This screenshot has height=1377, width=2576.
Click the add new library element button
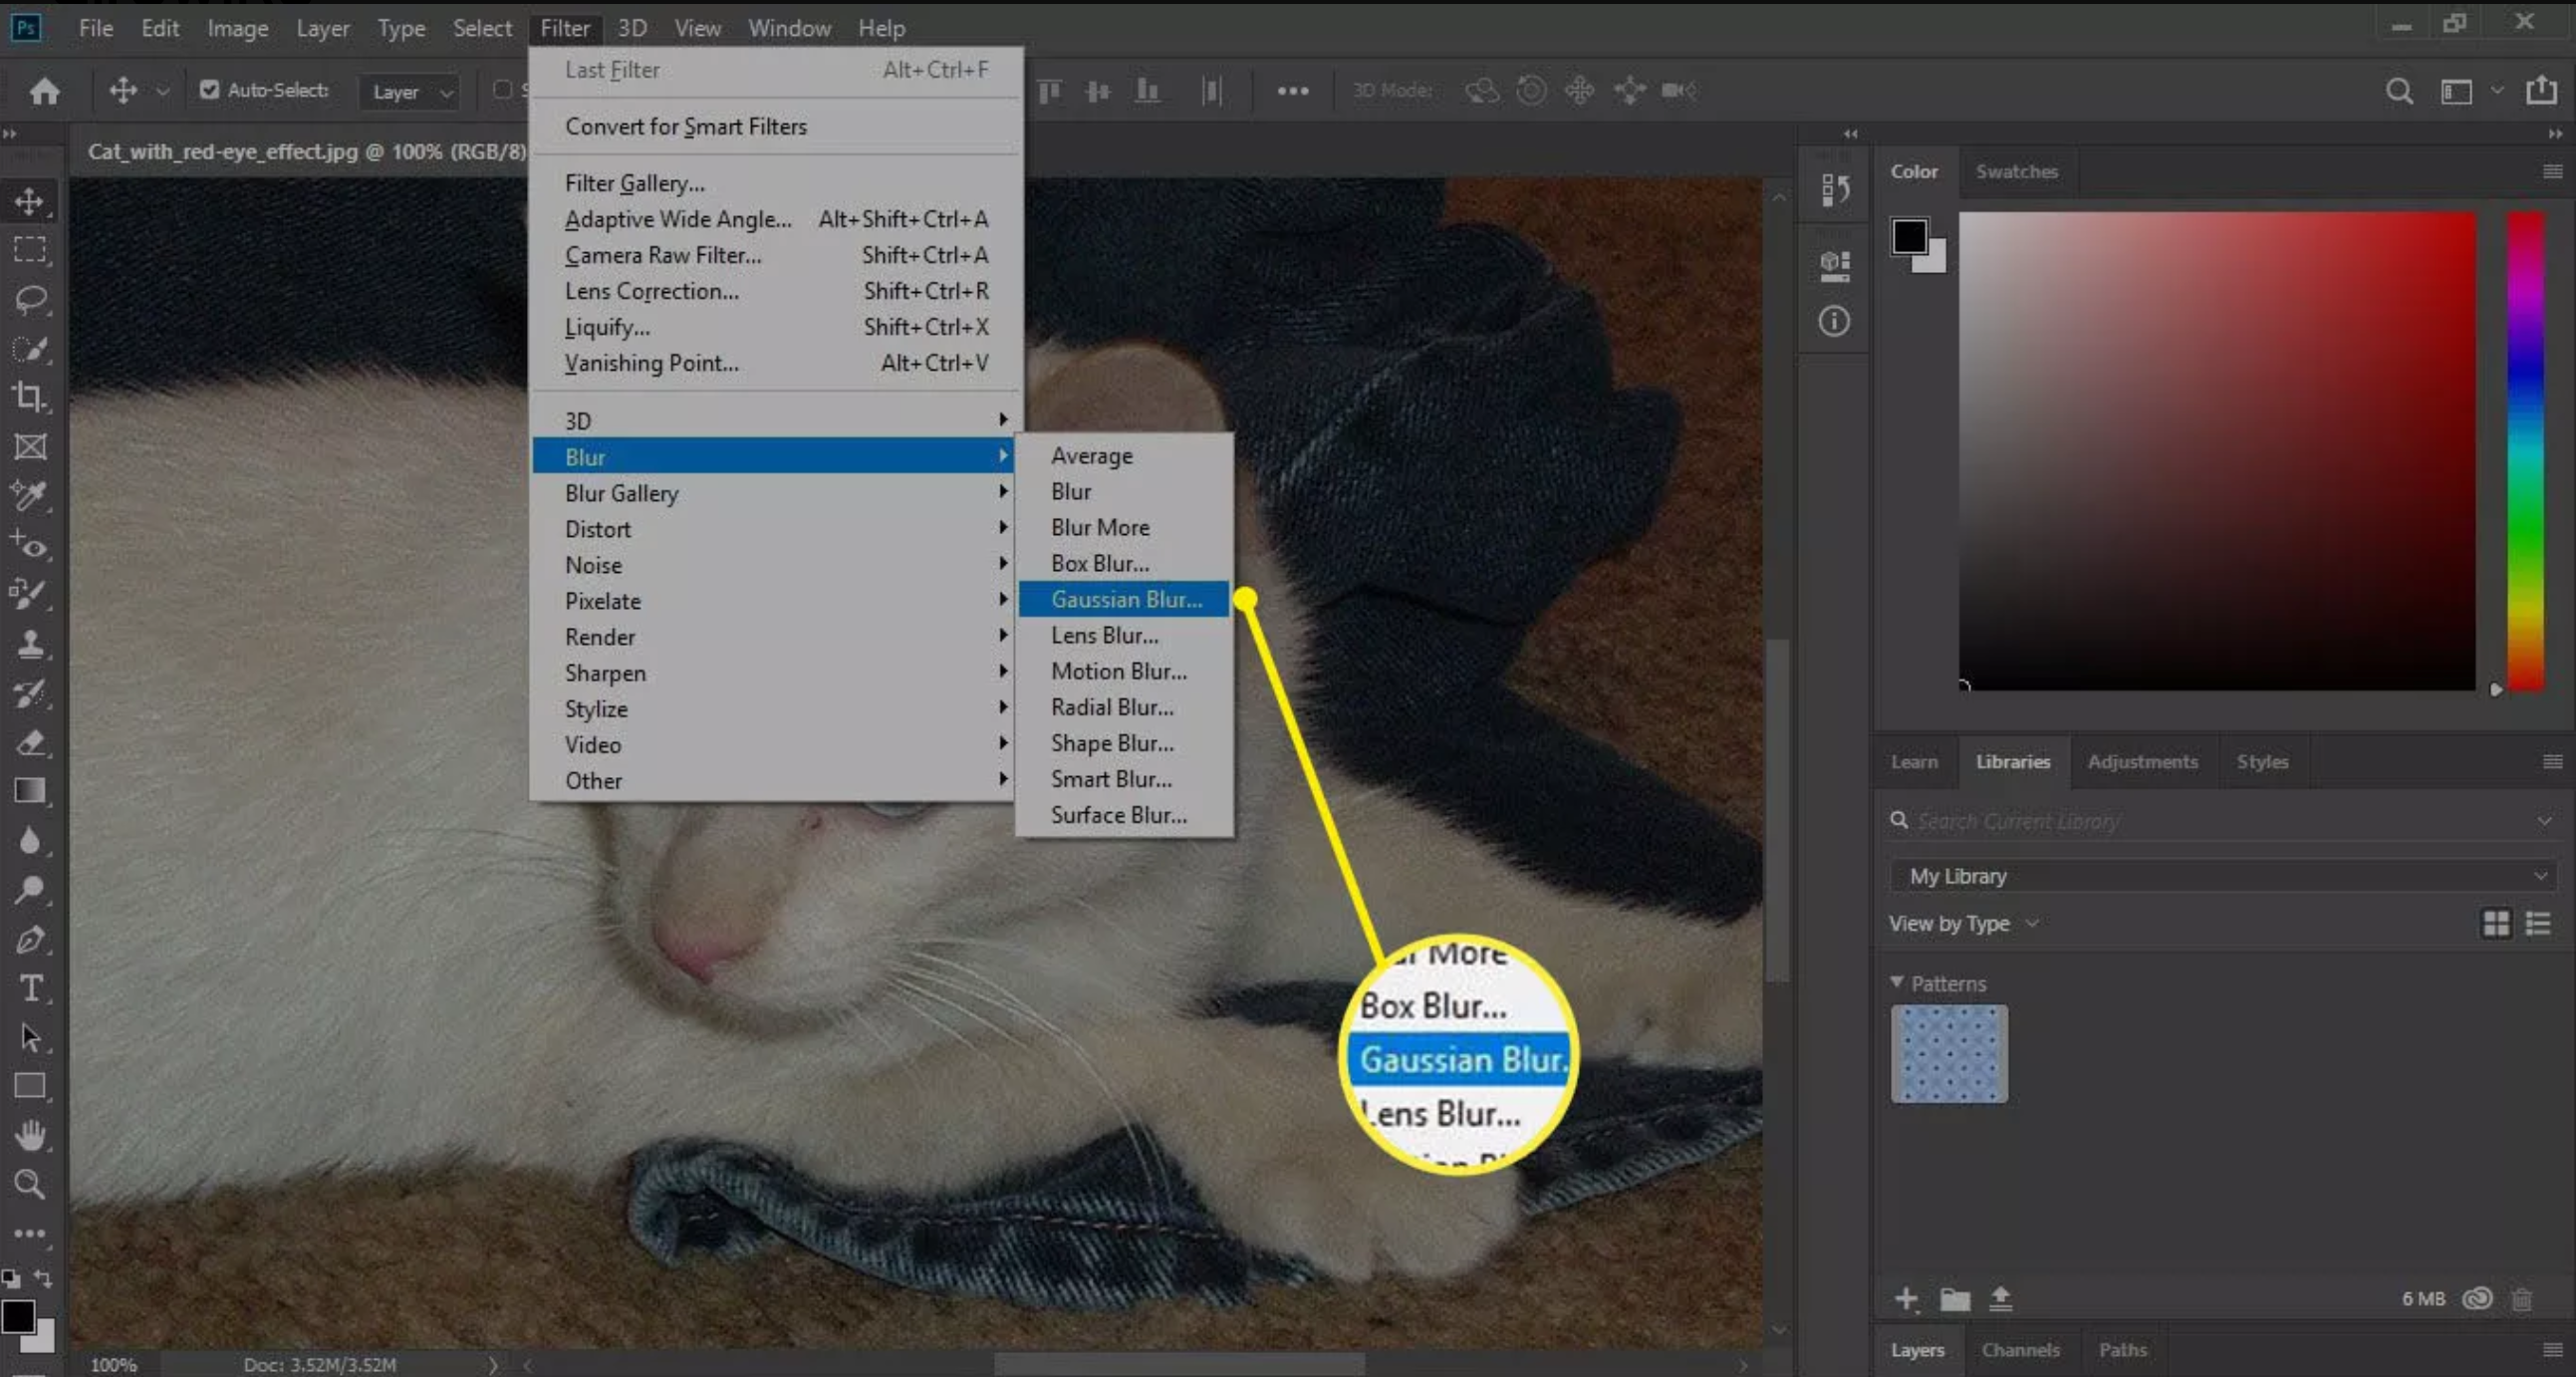(1907, 1299)
